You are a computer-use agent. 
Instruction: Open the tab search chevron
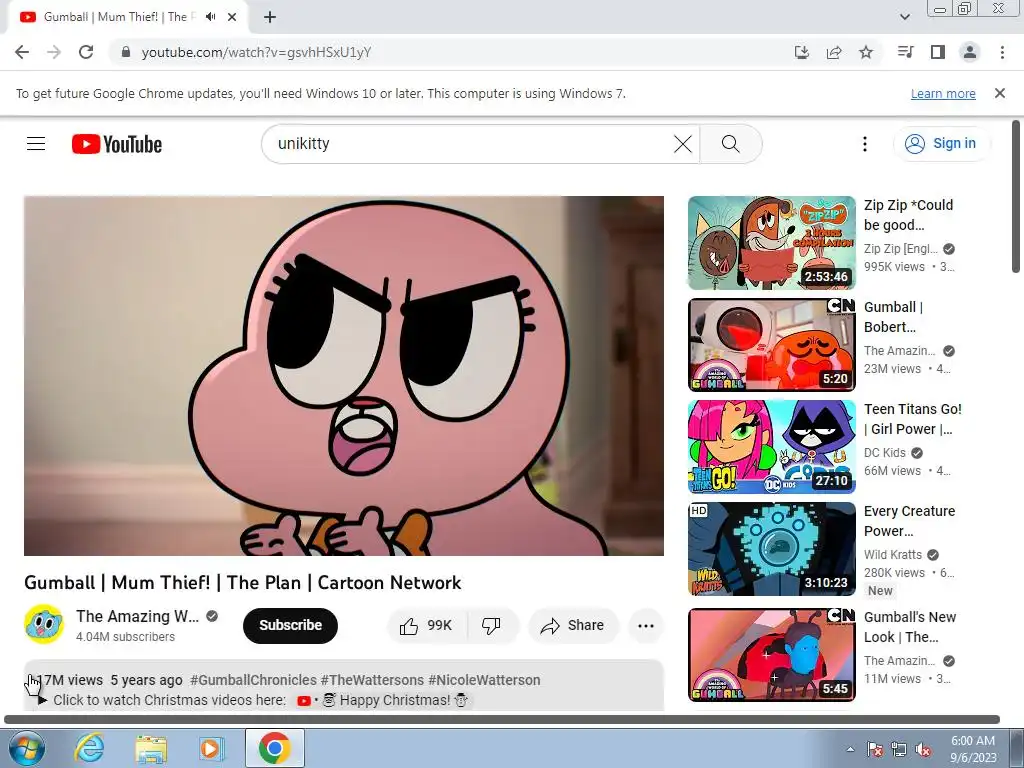(904, 17)
